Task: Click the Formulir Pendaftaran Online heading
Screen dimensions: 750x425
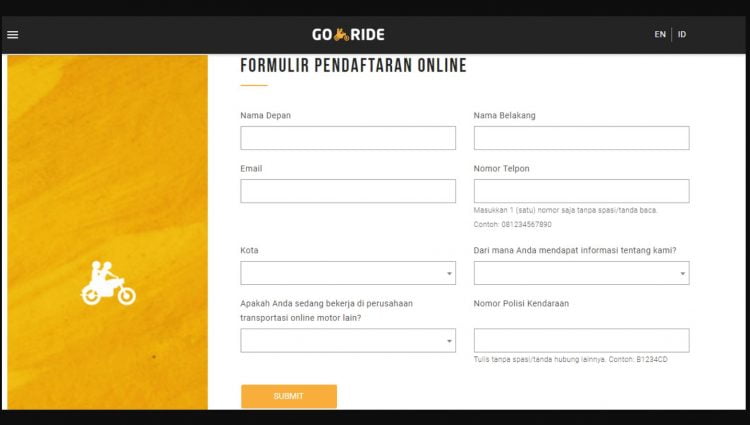Action: point(353,65)
